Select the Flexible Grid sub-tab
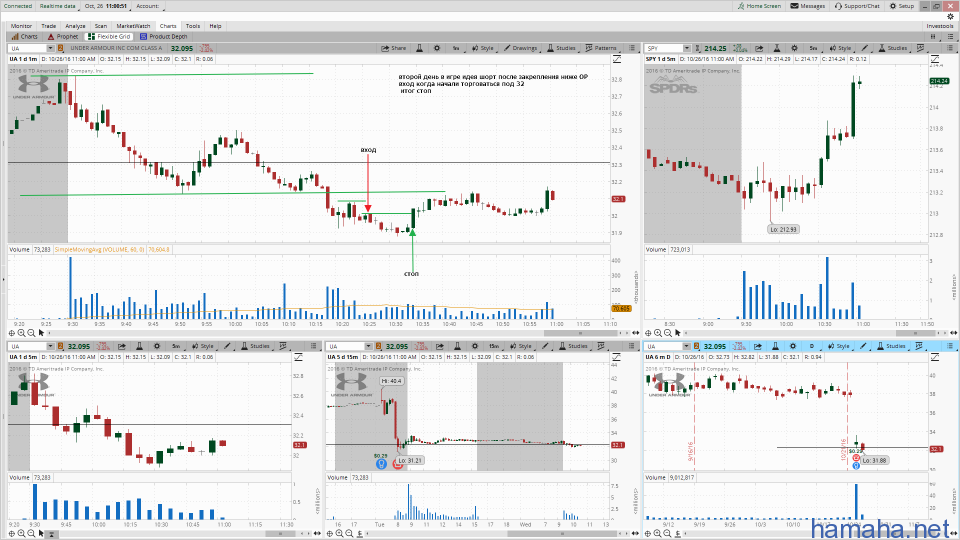960x540 pixels. click(110, 37)
